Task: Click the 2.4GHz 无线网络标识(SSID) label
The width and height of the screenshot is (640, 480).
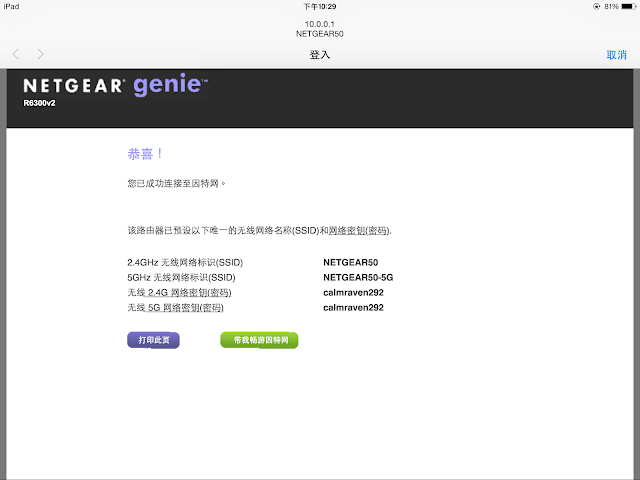Action: pos(185,262)
